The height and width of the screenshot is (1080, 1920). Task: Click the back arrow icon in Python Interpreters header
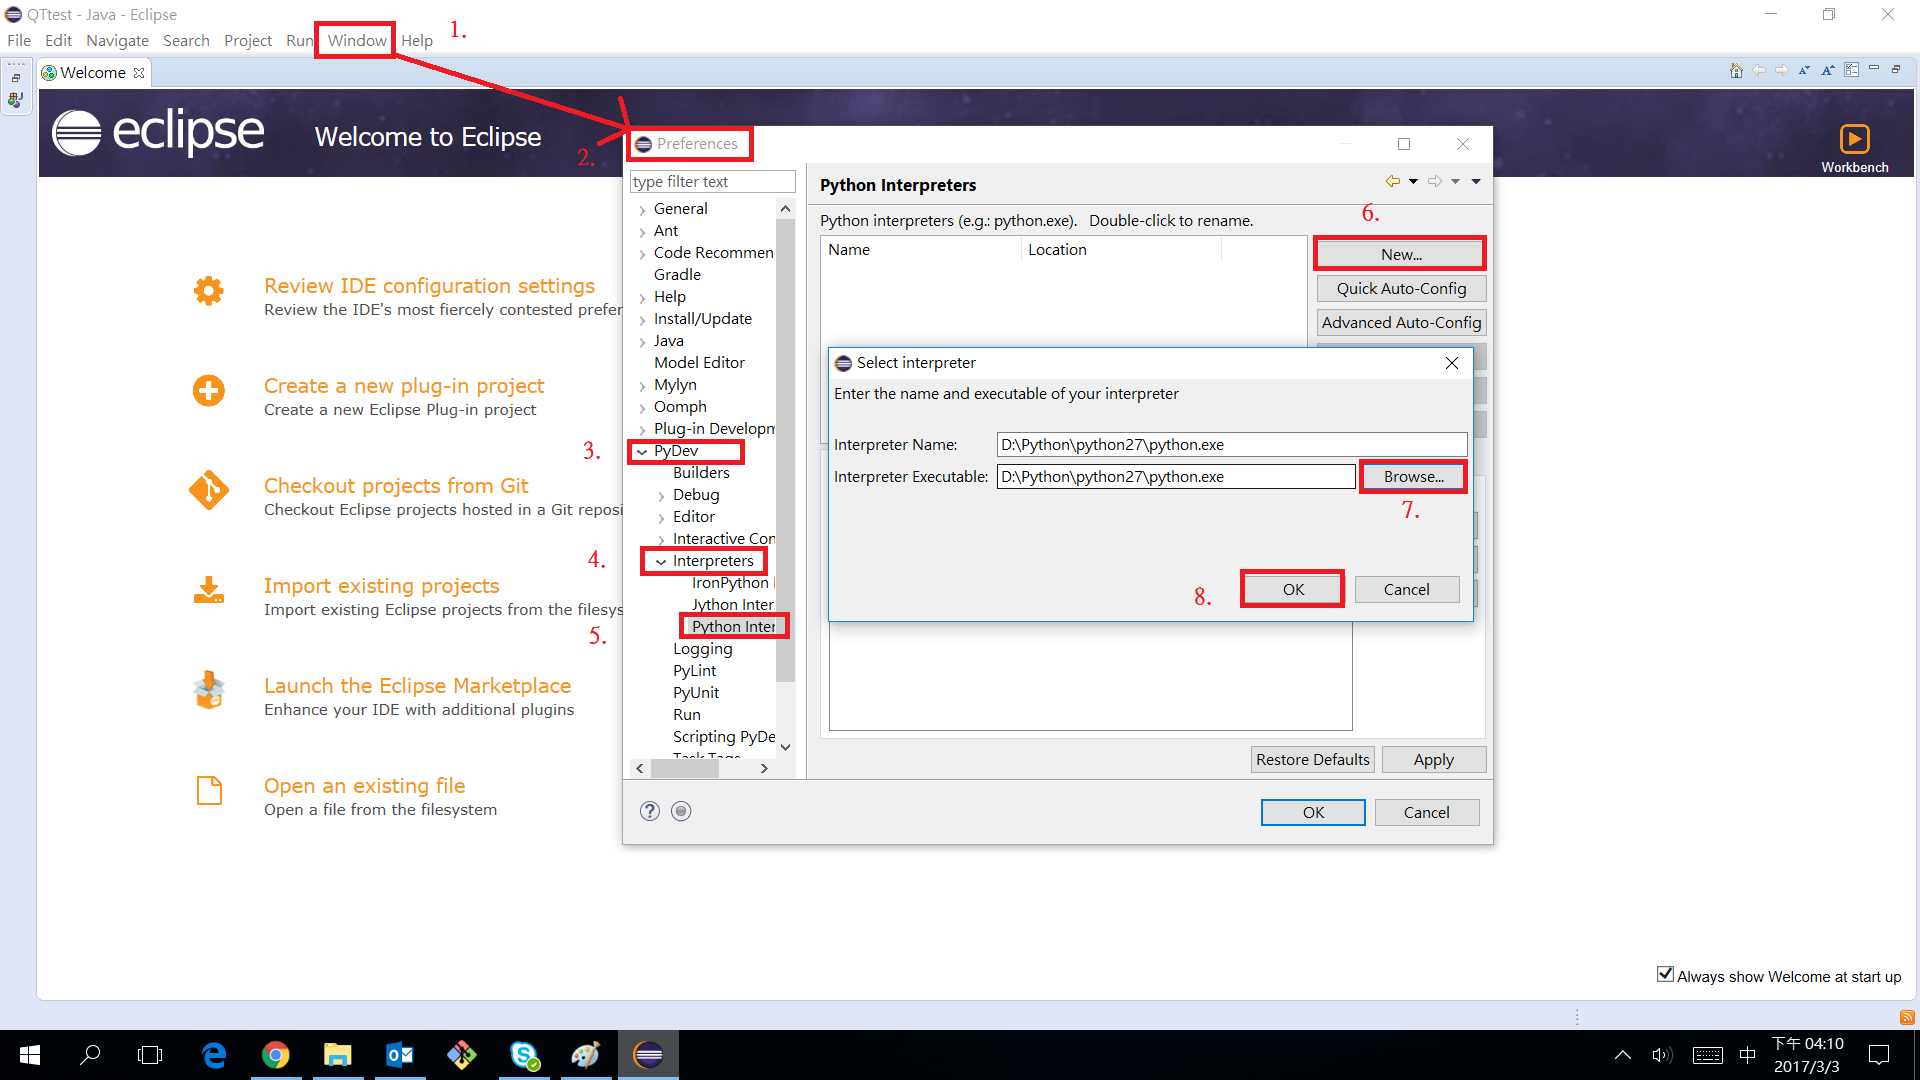(1392, 181)
